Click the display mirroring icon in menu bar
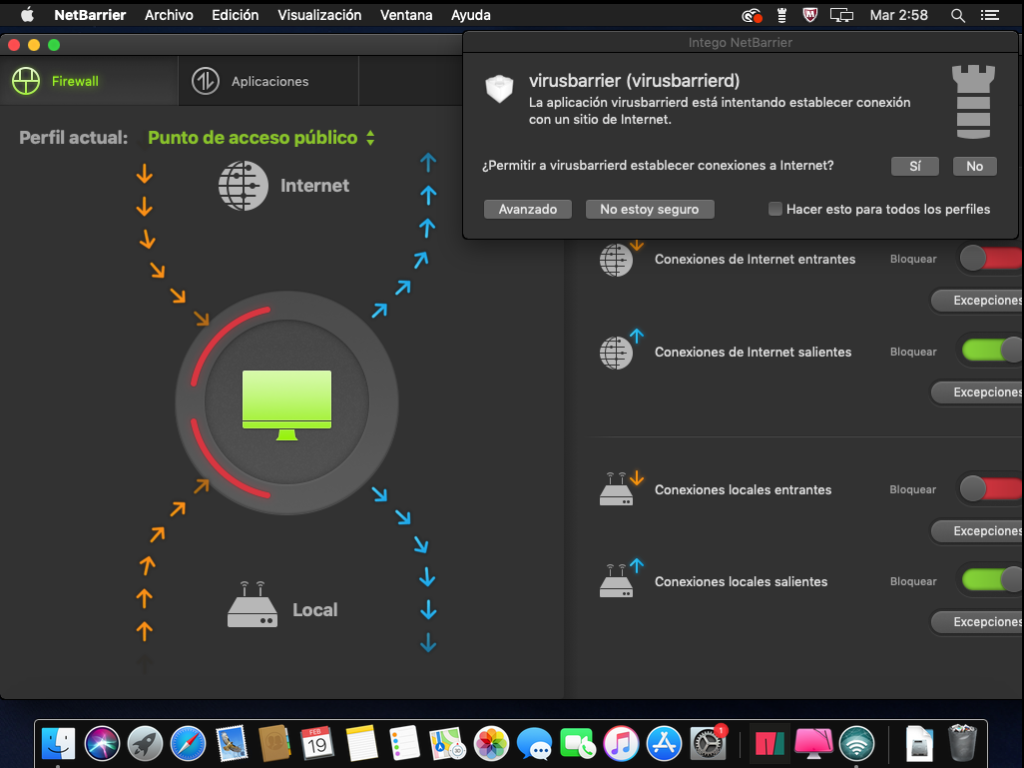The width and height of the screenshot is (1024, 768). [x=842, y=15]
